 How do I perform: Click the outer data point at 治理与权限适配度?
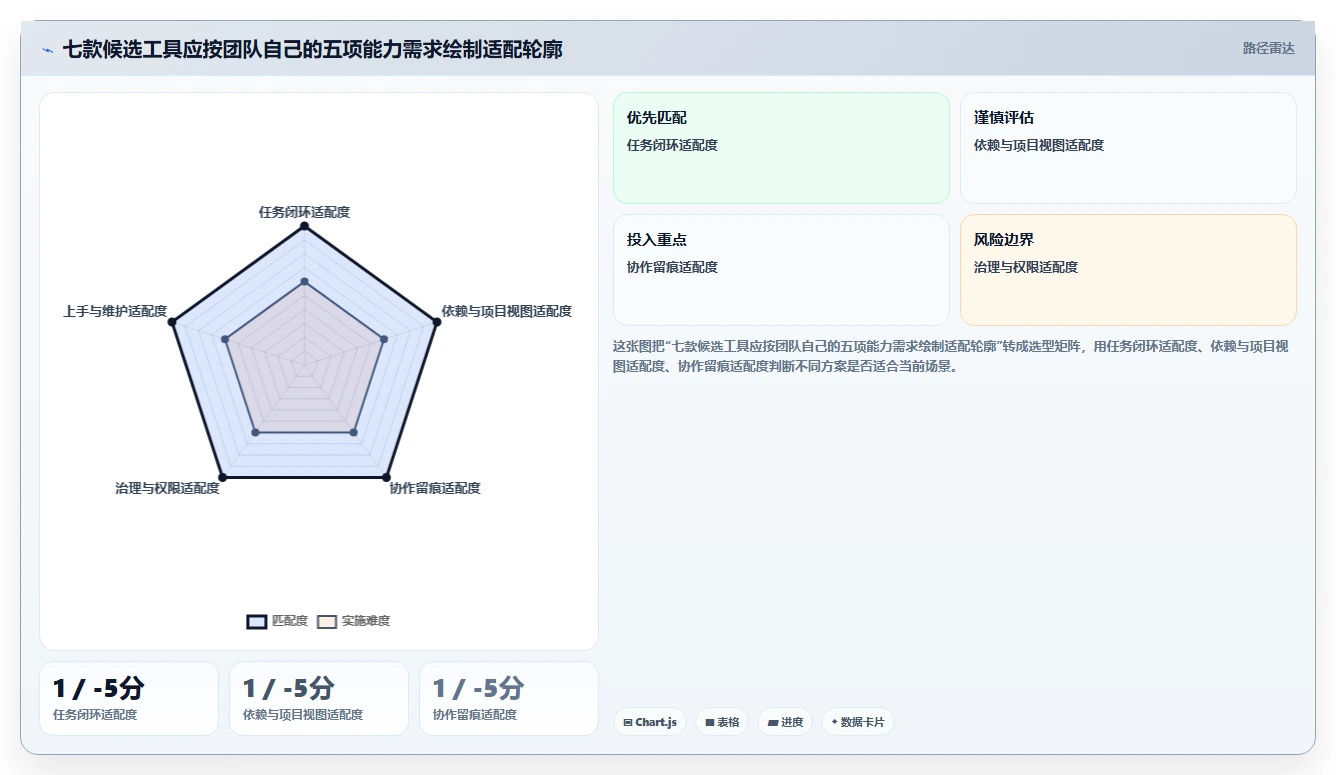tap(221, 478)
